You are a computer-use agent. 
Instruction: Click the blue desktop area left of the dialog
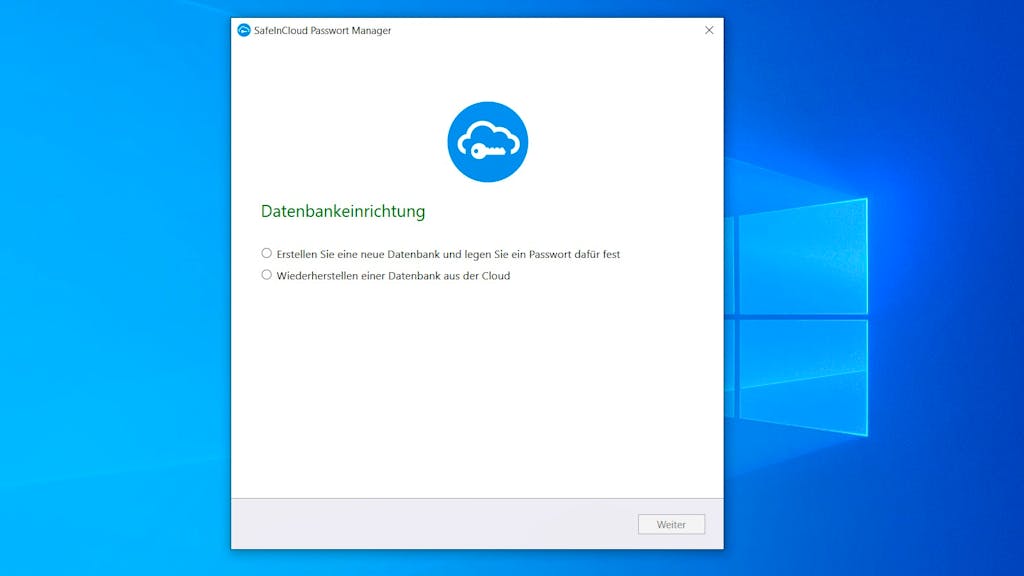point(115,287)
